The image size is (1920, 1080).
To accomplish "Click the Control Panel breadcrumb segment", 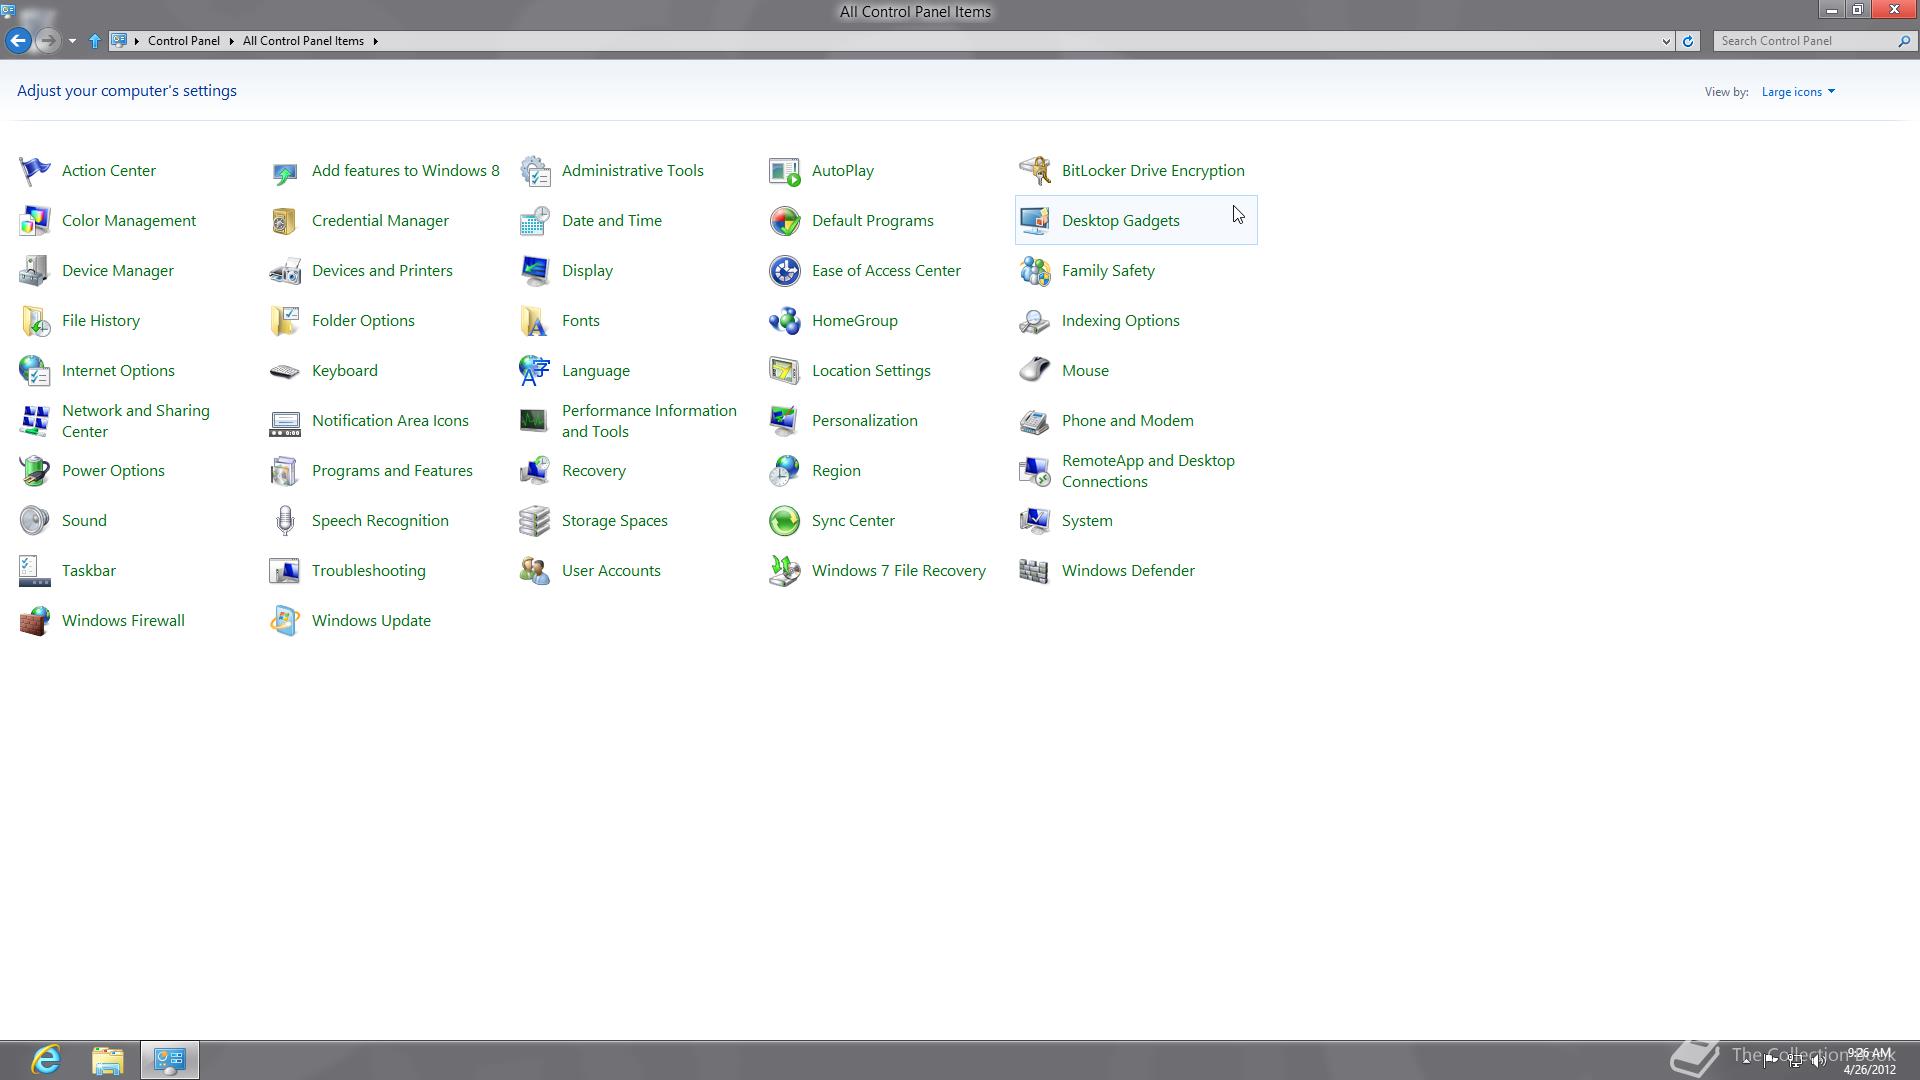I will [184, 41].
